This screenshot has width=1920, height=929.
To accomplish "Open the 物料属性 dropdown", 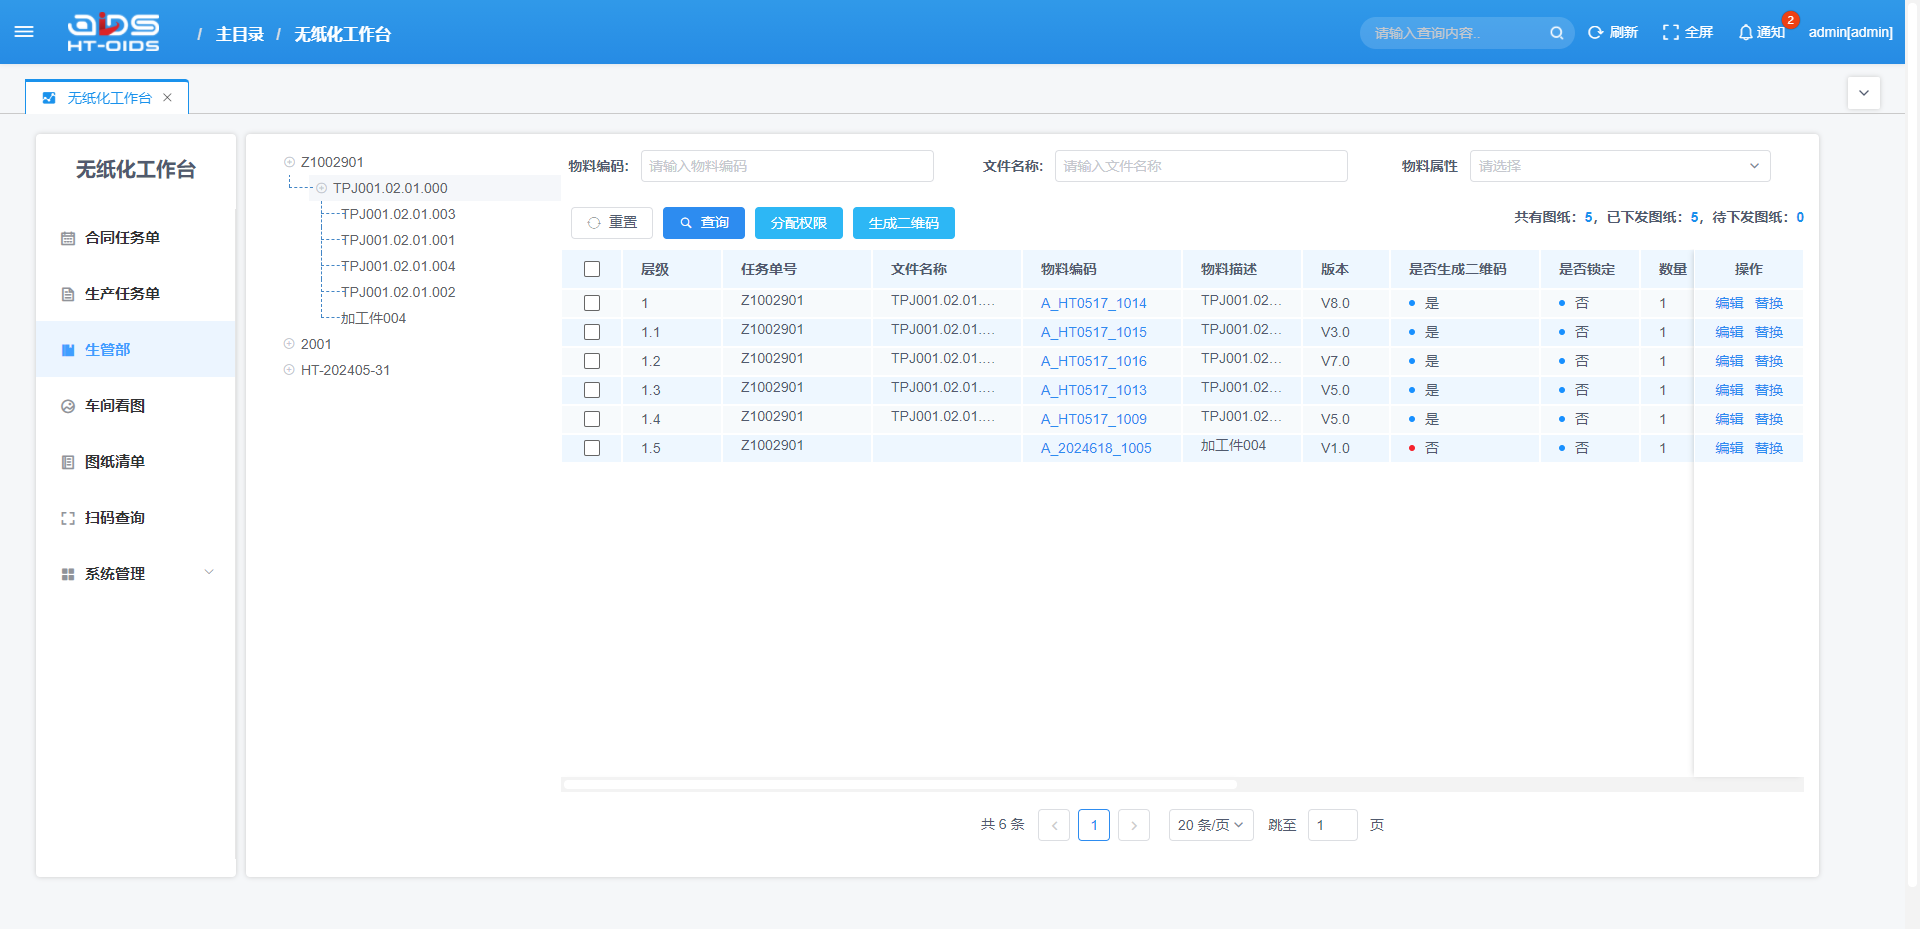I will click(x=1619, y=166).
